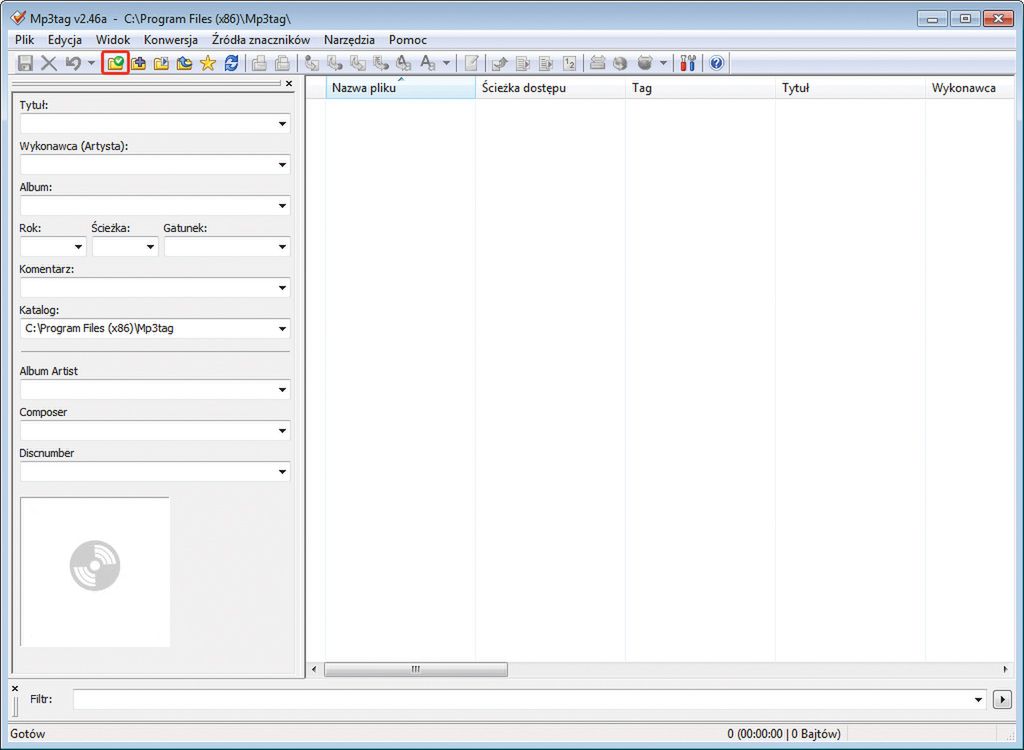The height and width of the screenshot is (750, 1024).
Task: Click the cover art placeholder box
Action: (95, 572)
